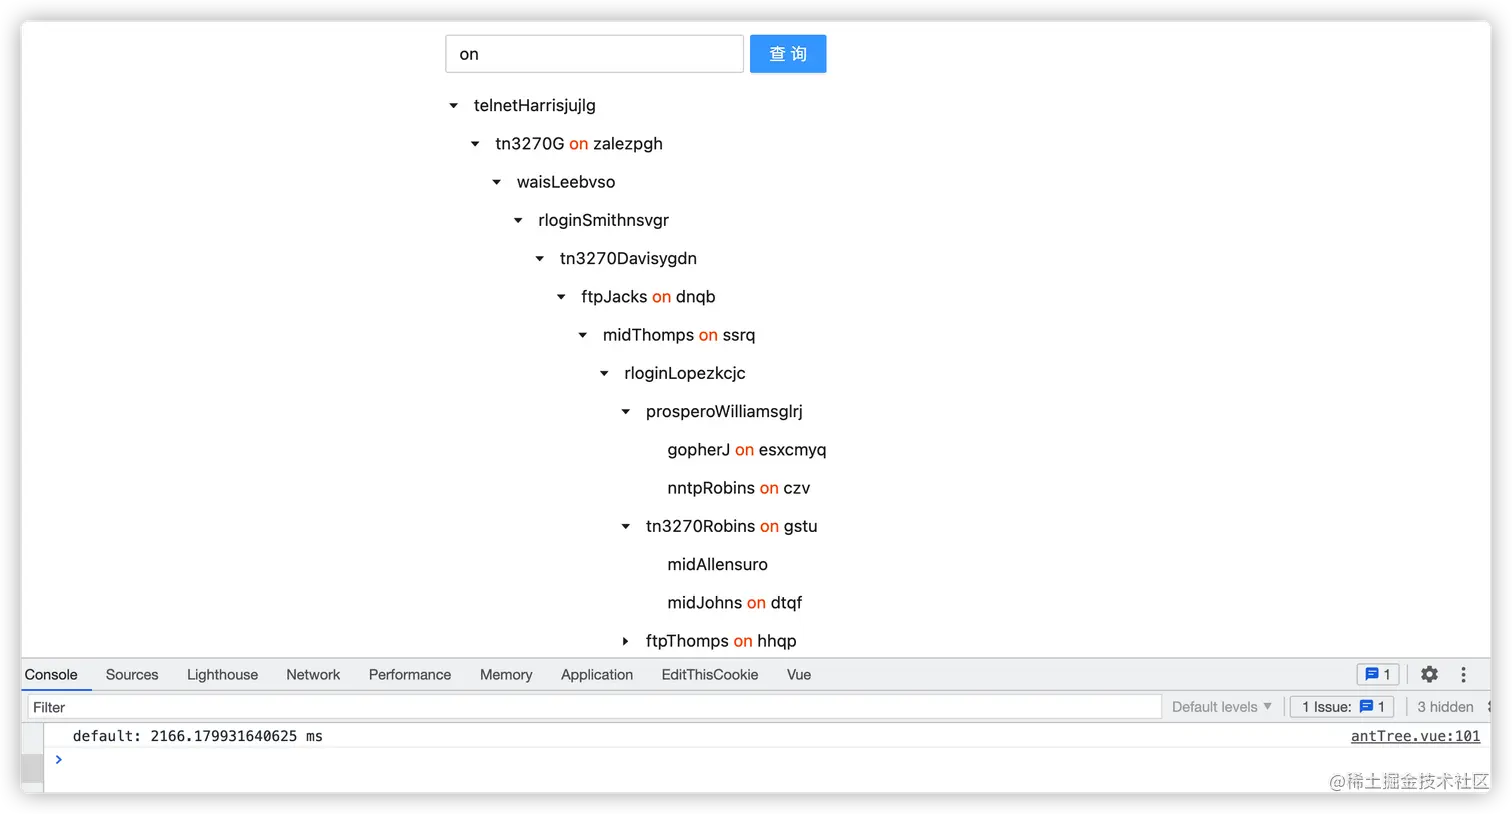
Task: Click the search input containing 'on'
Action: (x=594, y=54)
